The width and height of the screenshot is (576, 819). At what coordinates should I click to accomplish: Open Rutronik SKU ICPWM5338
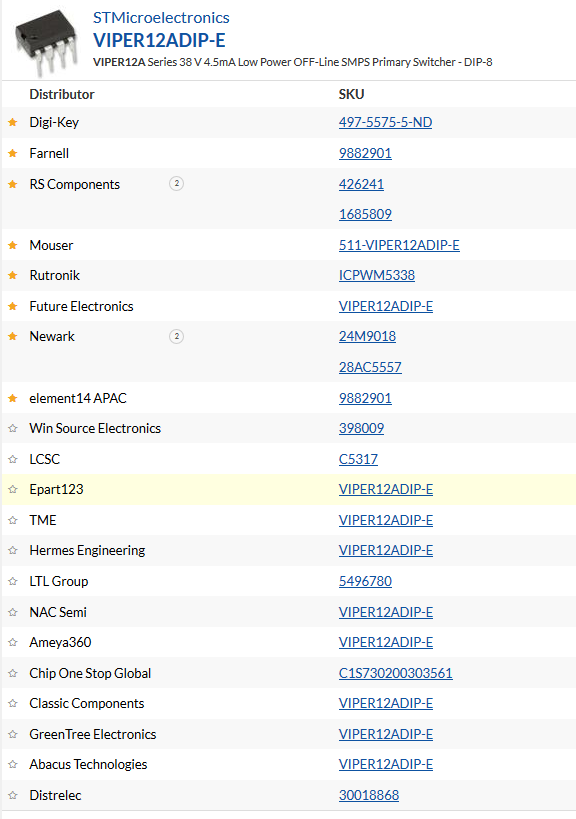[377, 275]
